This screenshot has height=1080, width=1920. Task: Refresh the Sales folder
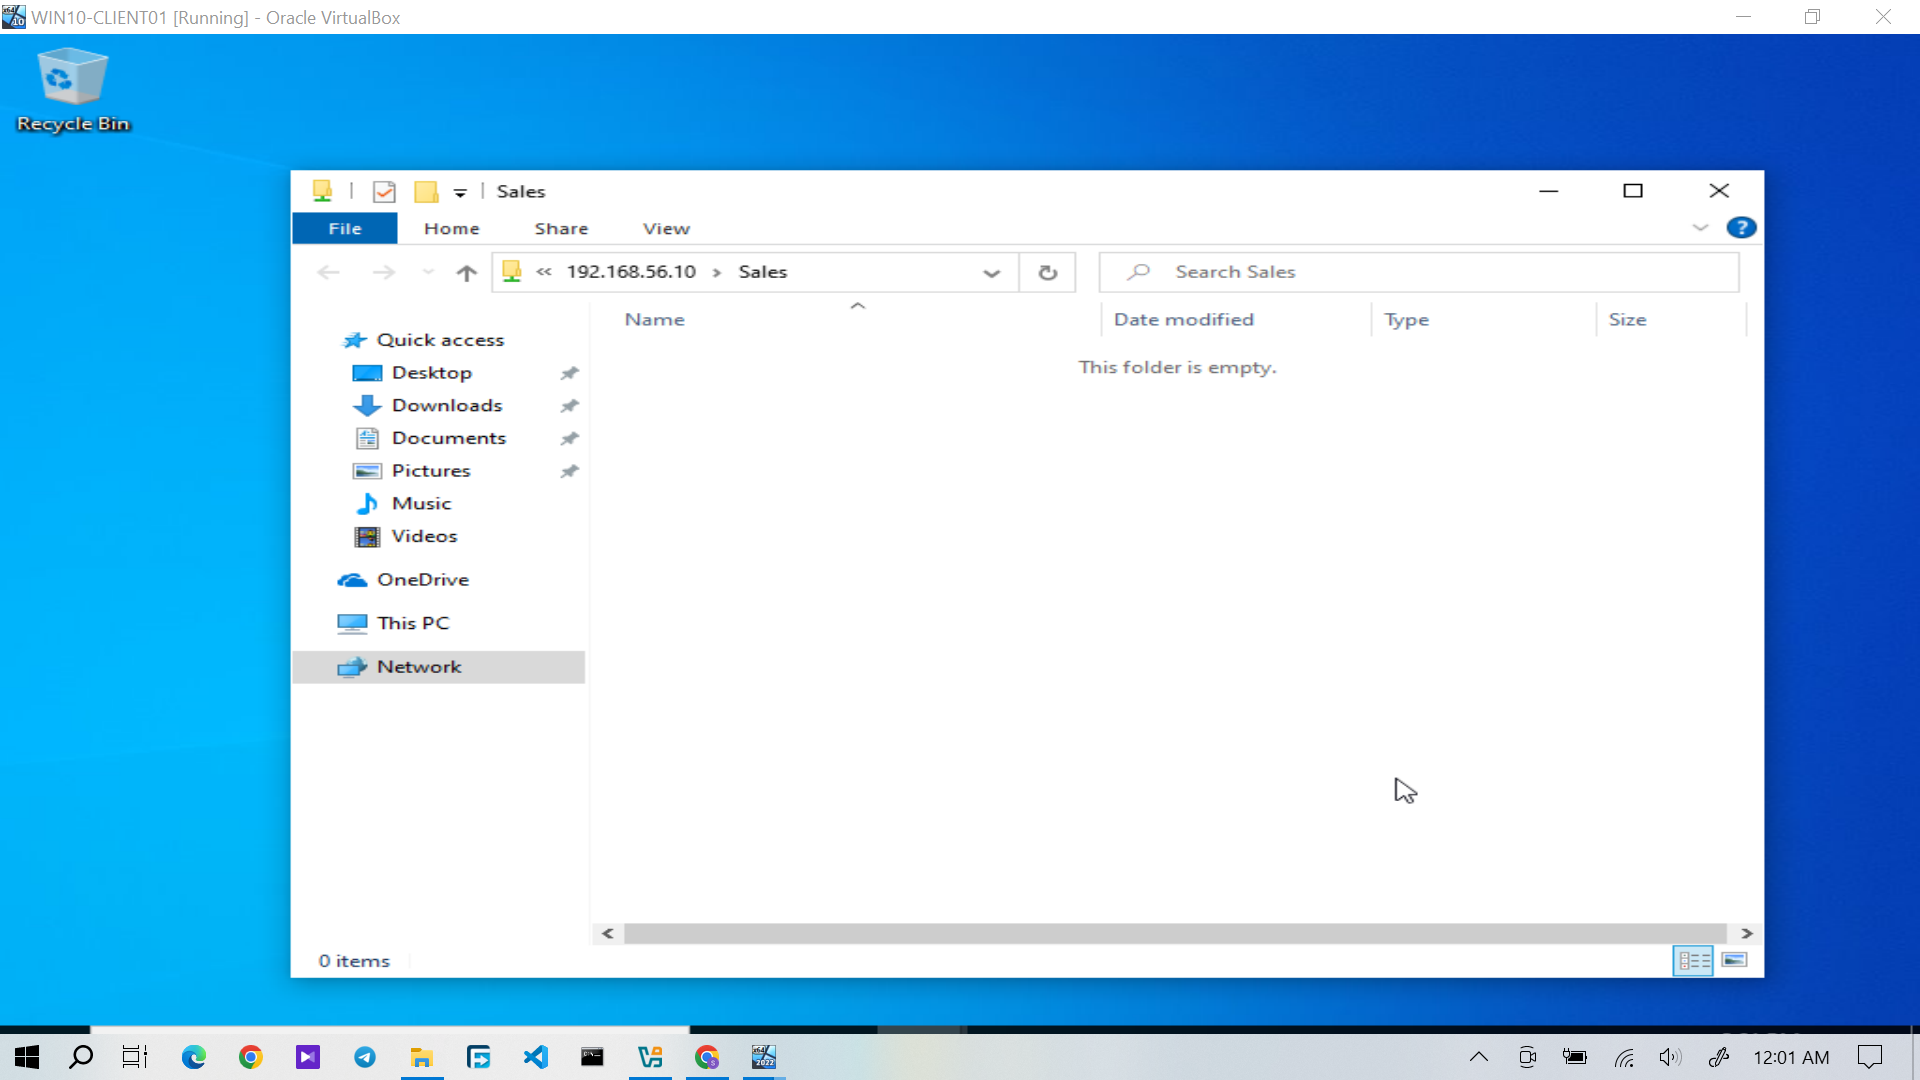pyautogui.click(x=1048, y=272)
